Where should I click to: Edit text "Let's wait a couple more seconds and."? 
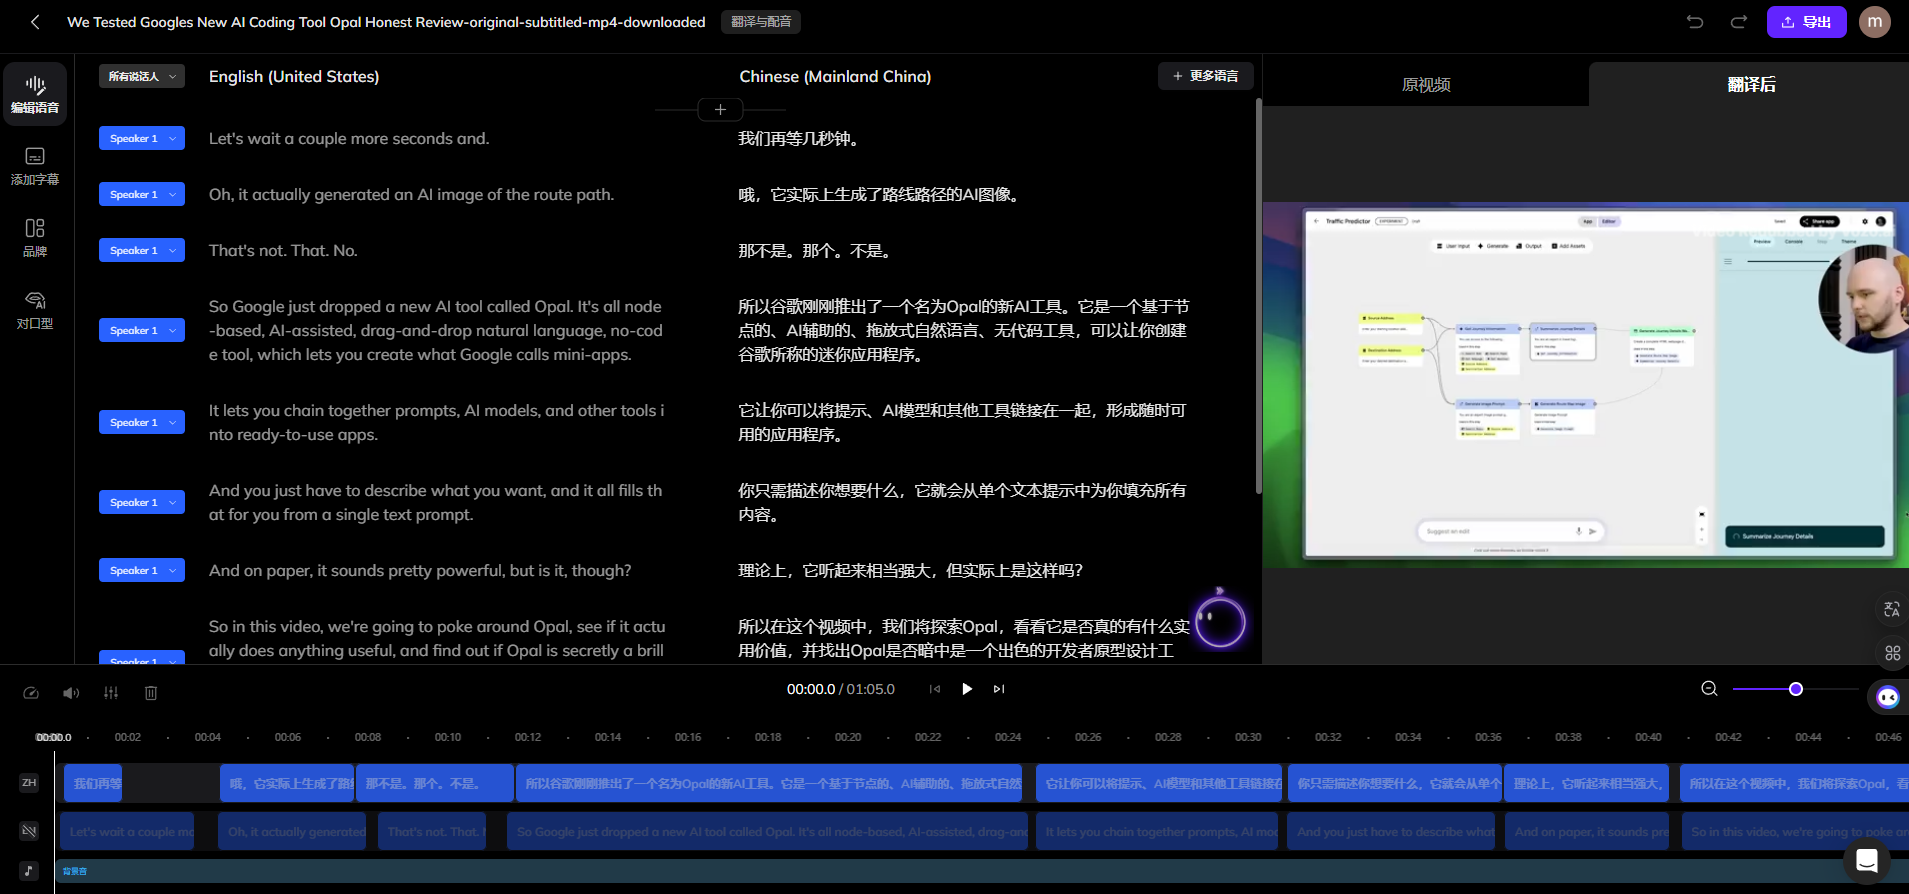click(x=349, y=138)
